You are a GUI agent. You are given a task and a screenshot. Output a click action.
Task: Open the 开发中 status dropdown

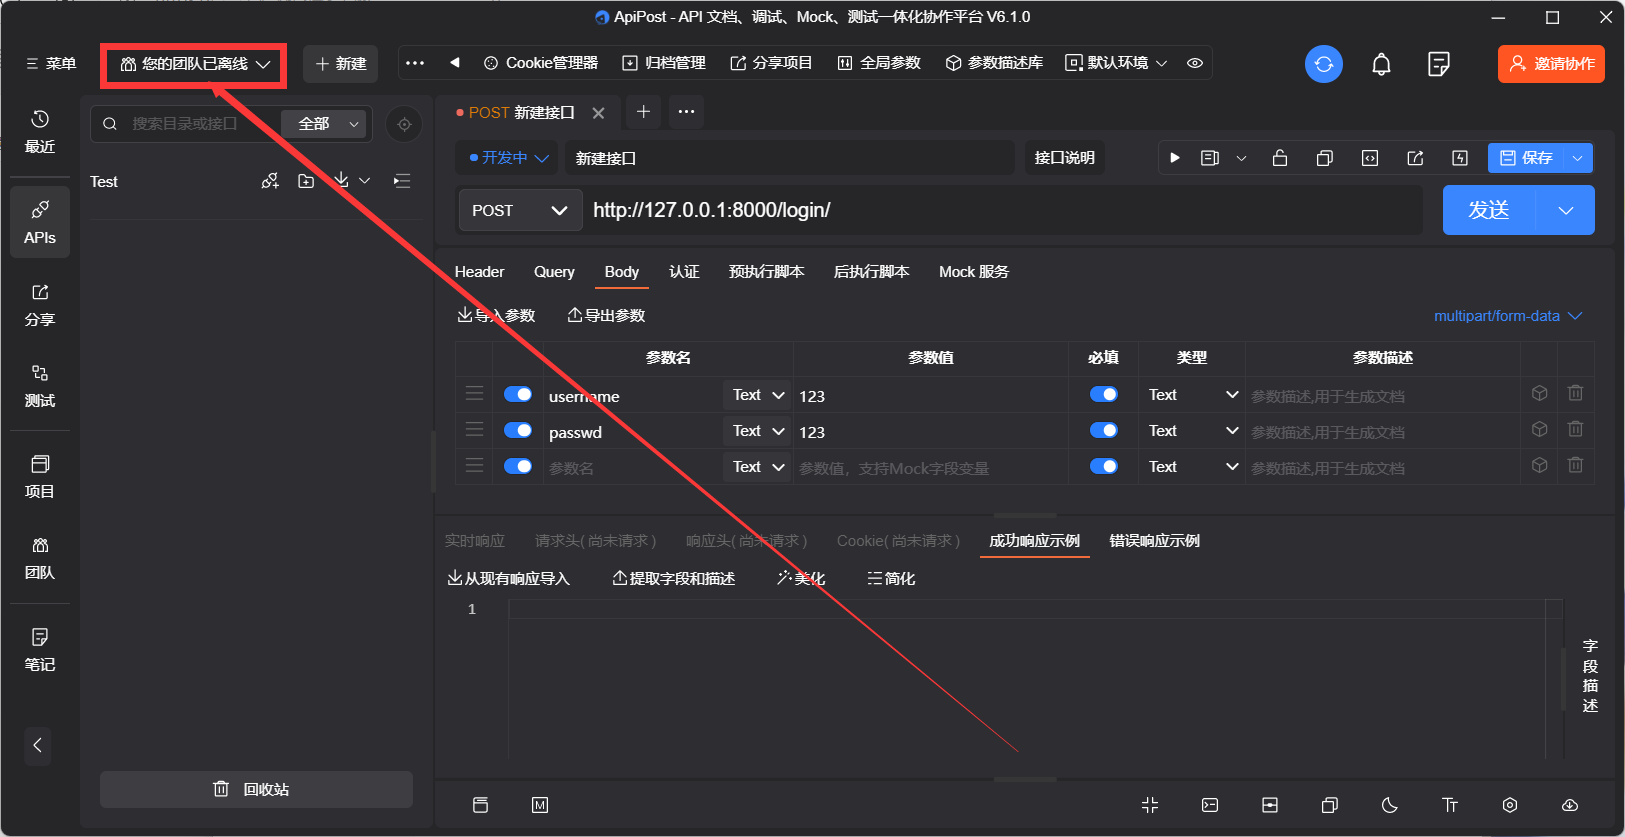509,158
